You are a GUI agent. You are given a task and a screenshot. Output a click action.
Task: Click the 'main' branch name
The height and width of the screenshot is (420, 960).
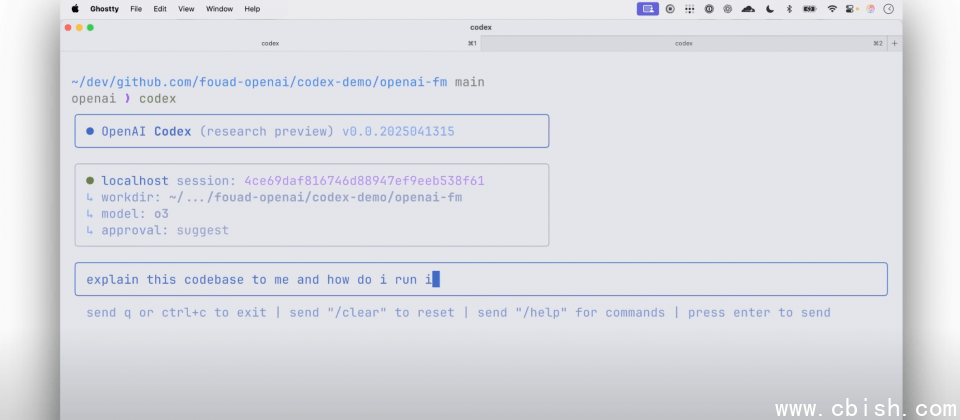[x=470, y=82]
